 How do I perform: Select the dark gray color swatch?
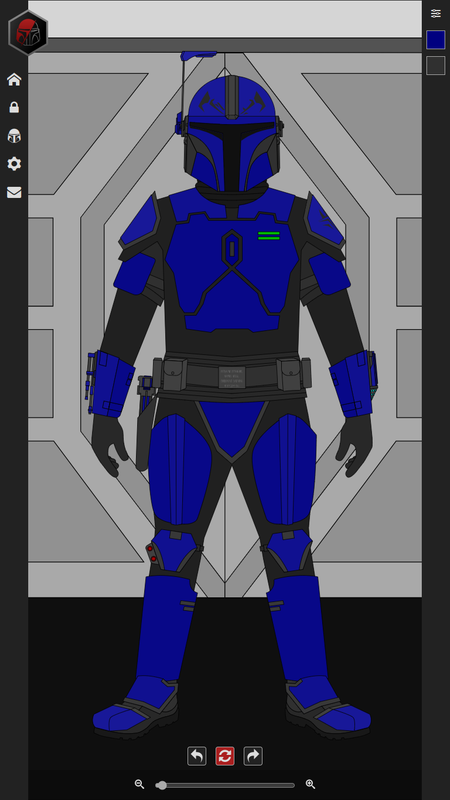click(436, 65)
